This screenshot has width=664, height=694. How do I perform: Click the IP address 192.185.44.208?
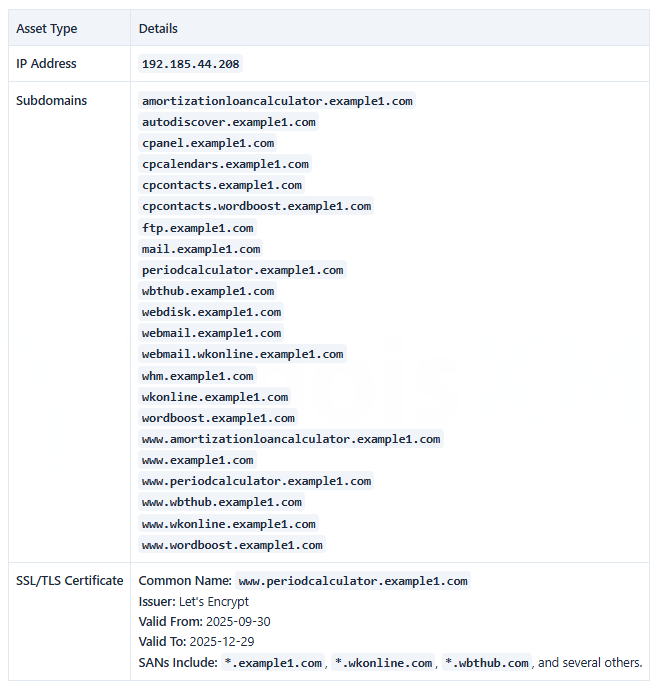pyautogui.click(x=191, y=64)
